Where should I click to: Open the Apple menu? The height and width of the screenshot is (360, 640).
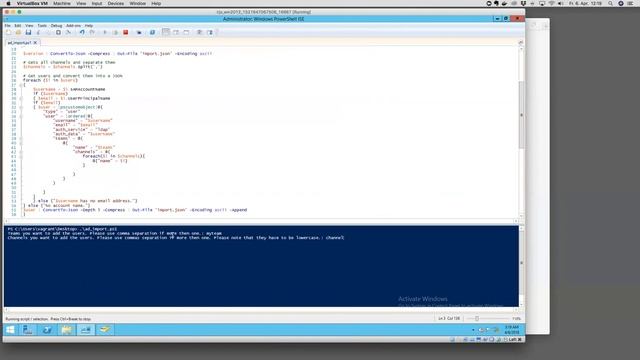(8, 3)
